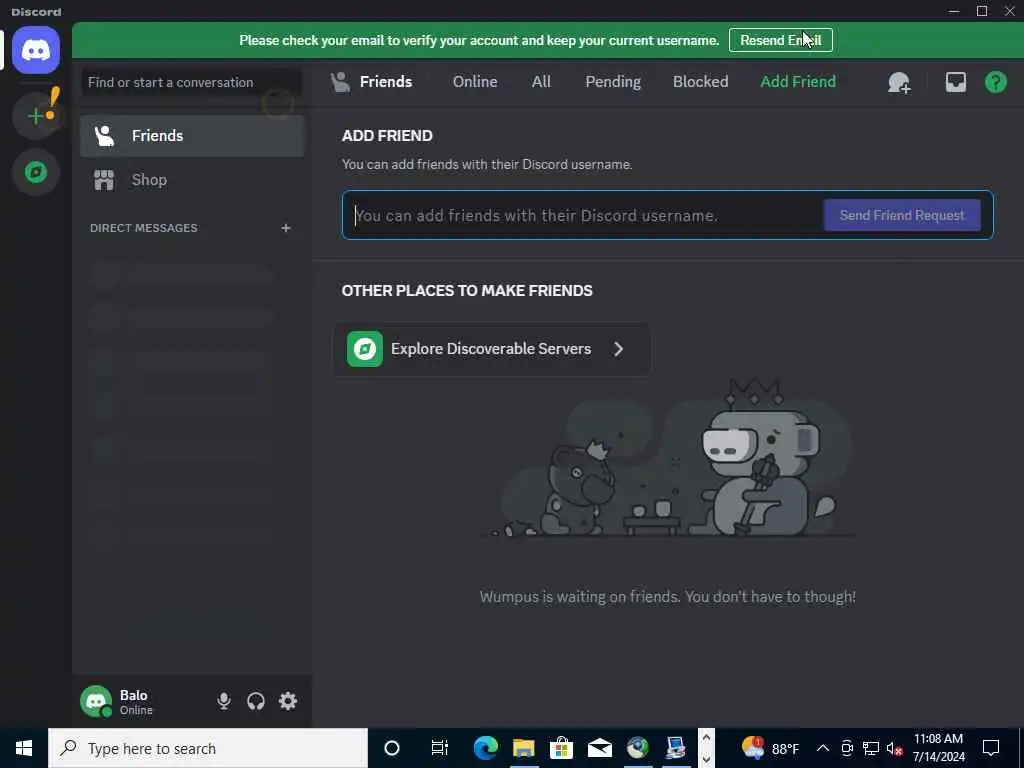The width and height of the screenshot is (1024, 768).
Task: Open Explore Discoverable Servers compass in sidebar
Action: coord(36,172)
